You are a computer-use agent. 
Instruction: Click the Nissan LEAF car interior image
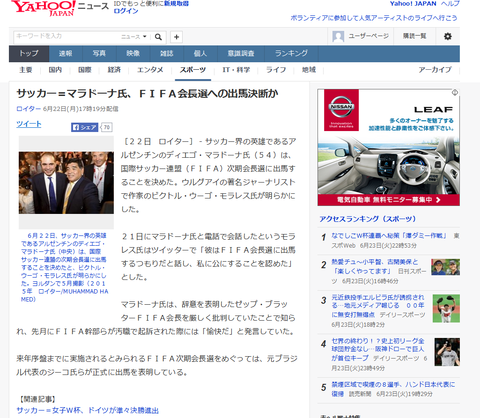point(389,165)
